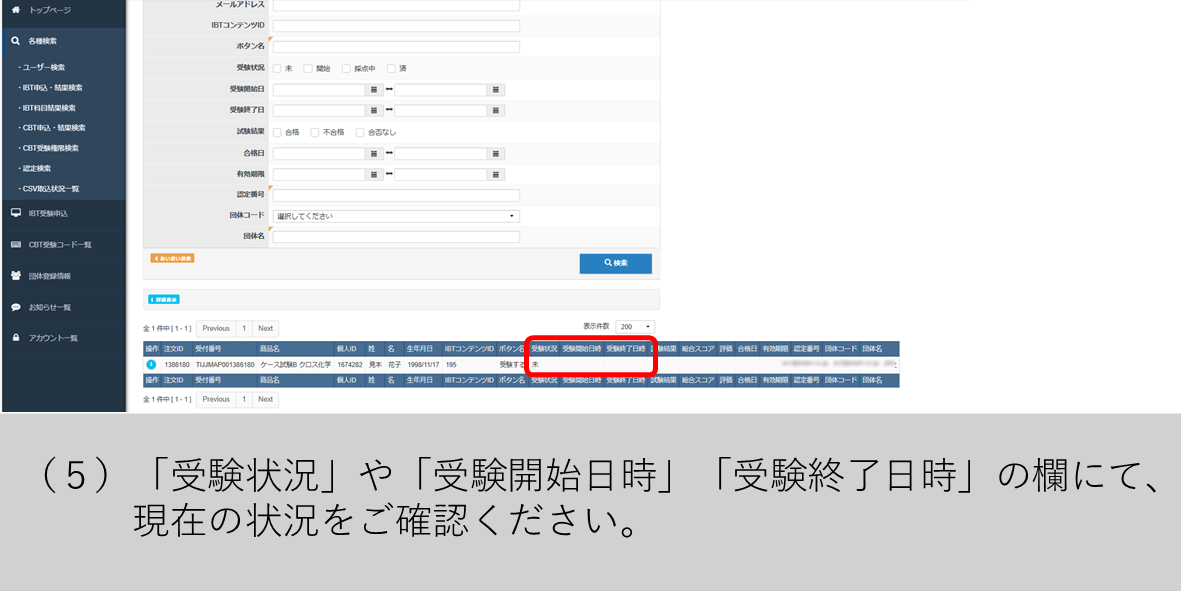1181x591 pixels.
Task: Click the IBT受験申込 monitor icon
Action: [x=16, y=213]
